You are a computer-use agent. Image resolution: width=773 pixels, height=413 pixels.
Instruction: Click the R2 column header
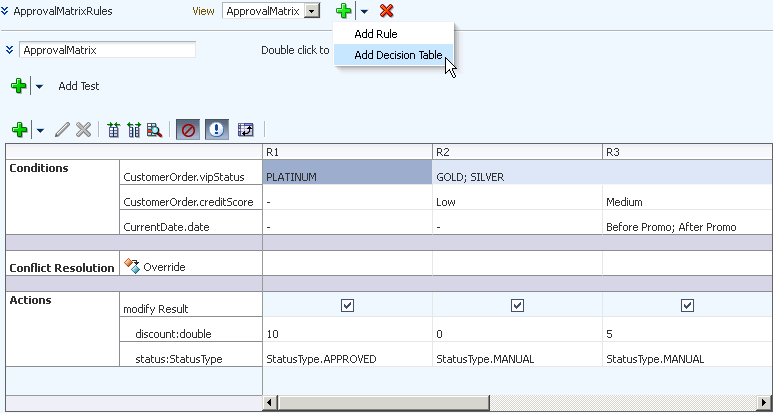click(x=518, y=152)
